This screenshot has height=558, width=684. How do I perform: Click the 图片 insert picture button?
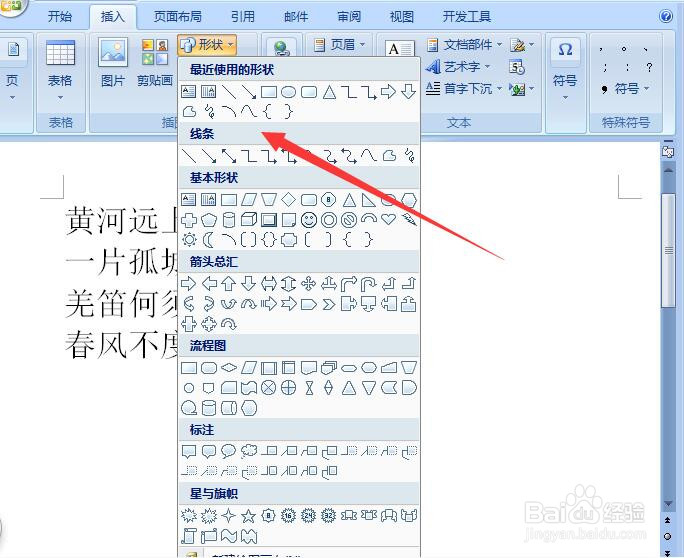click(x=113, y=62)
